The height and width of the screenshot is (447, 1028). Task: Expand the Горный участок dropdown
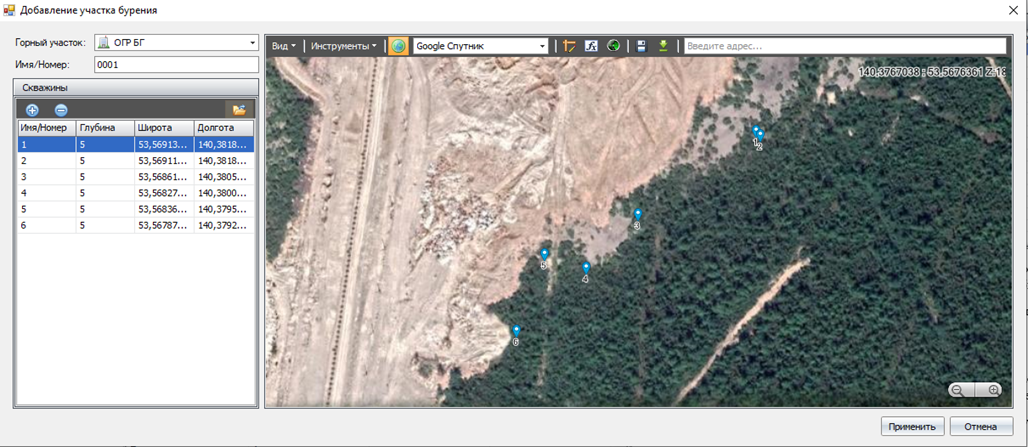[x=253, y=43]
